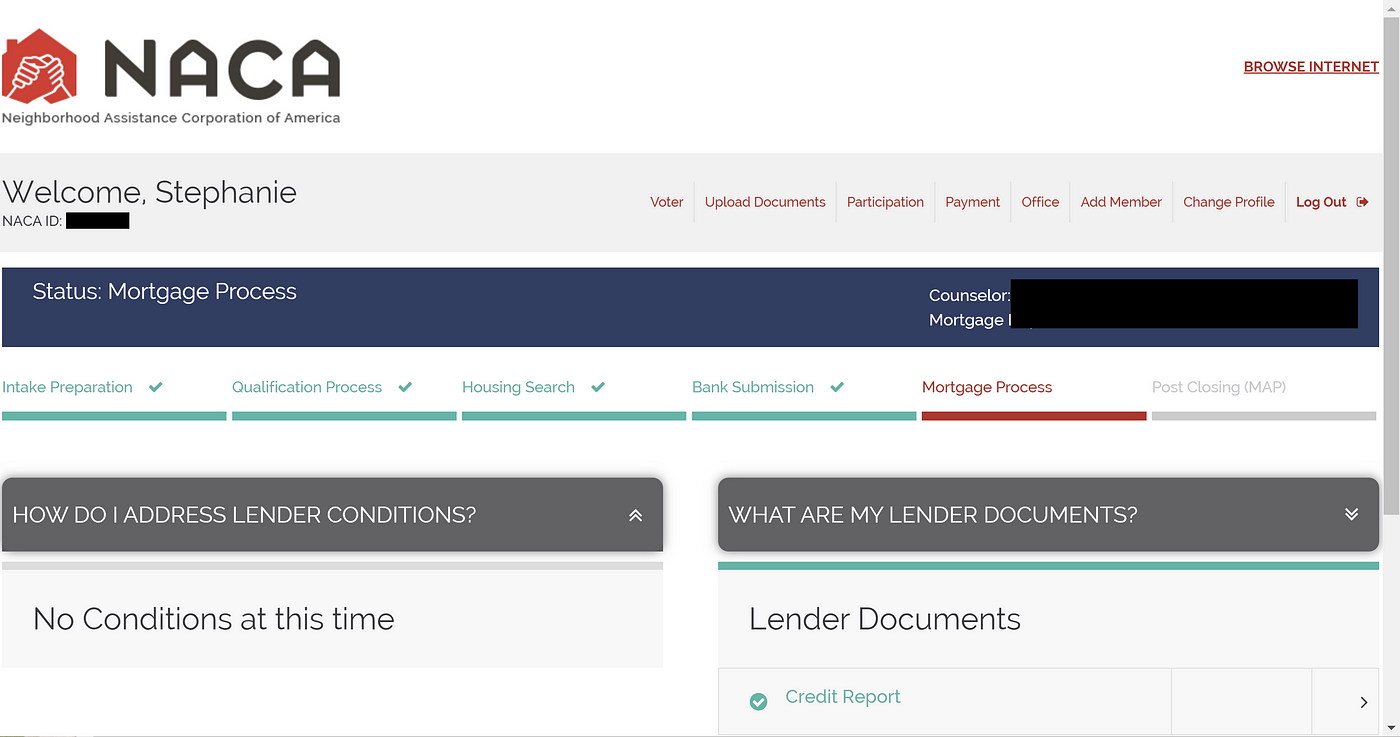Click Neighborhood Assistance Corporation of America tagline
This screenshot has height=737, width=1400.
tap(171, 118)
